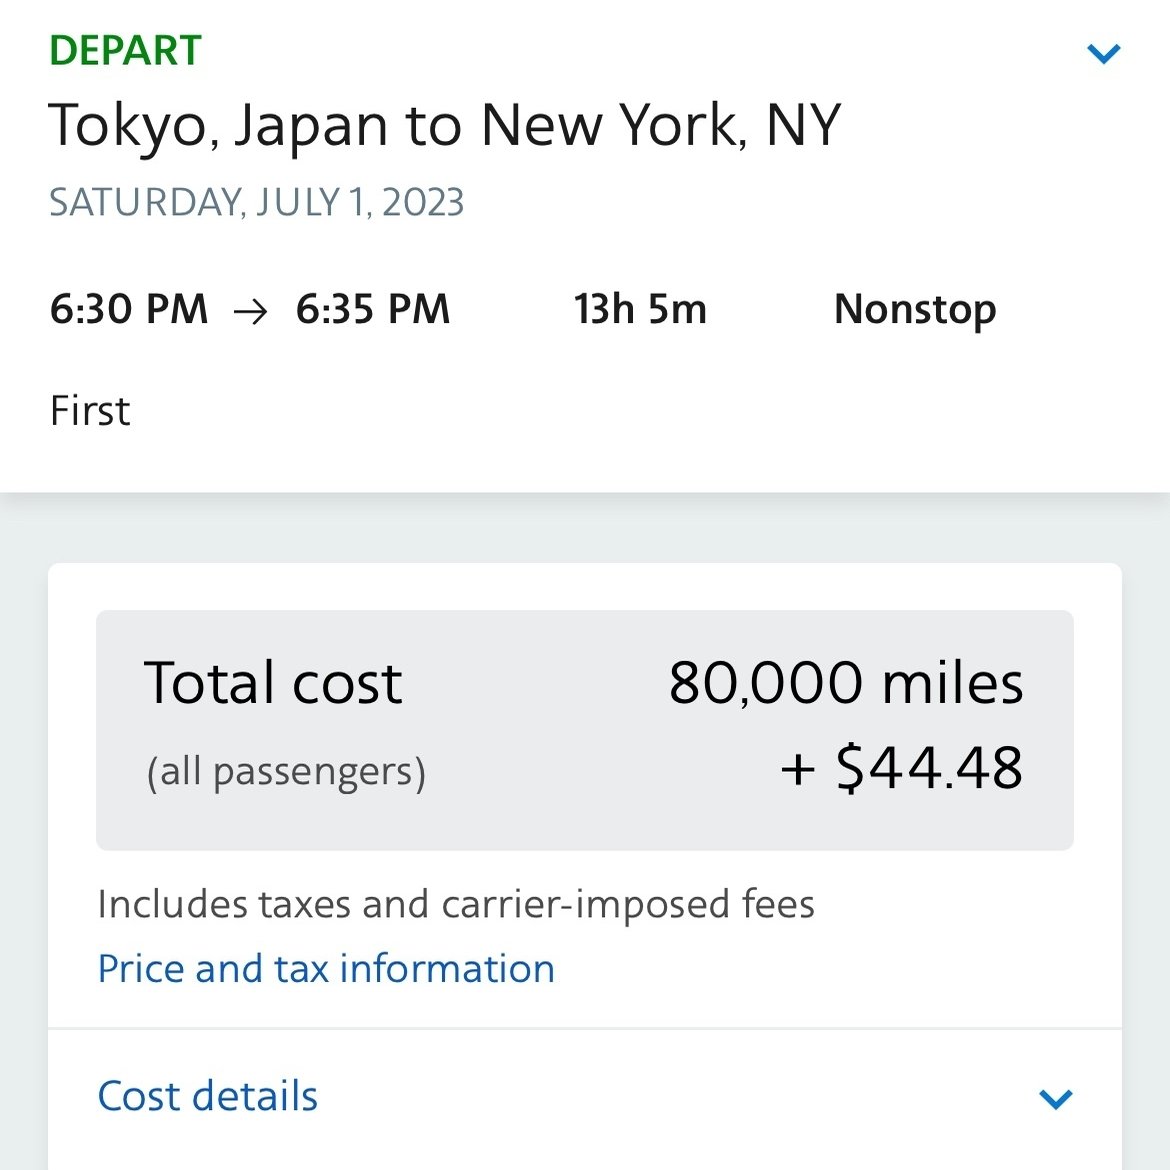1170x1170 pixels.
Task: Click the 13h 5m flight duration
Action: coord(640,310)
